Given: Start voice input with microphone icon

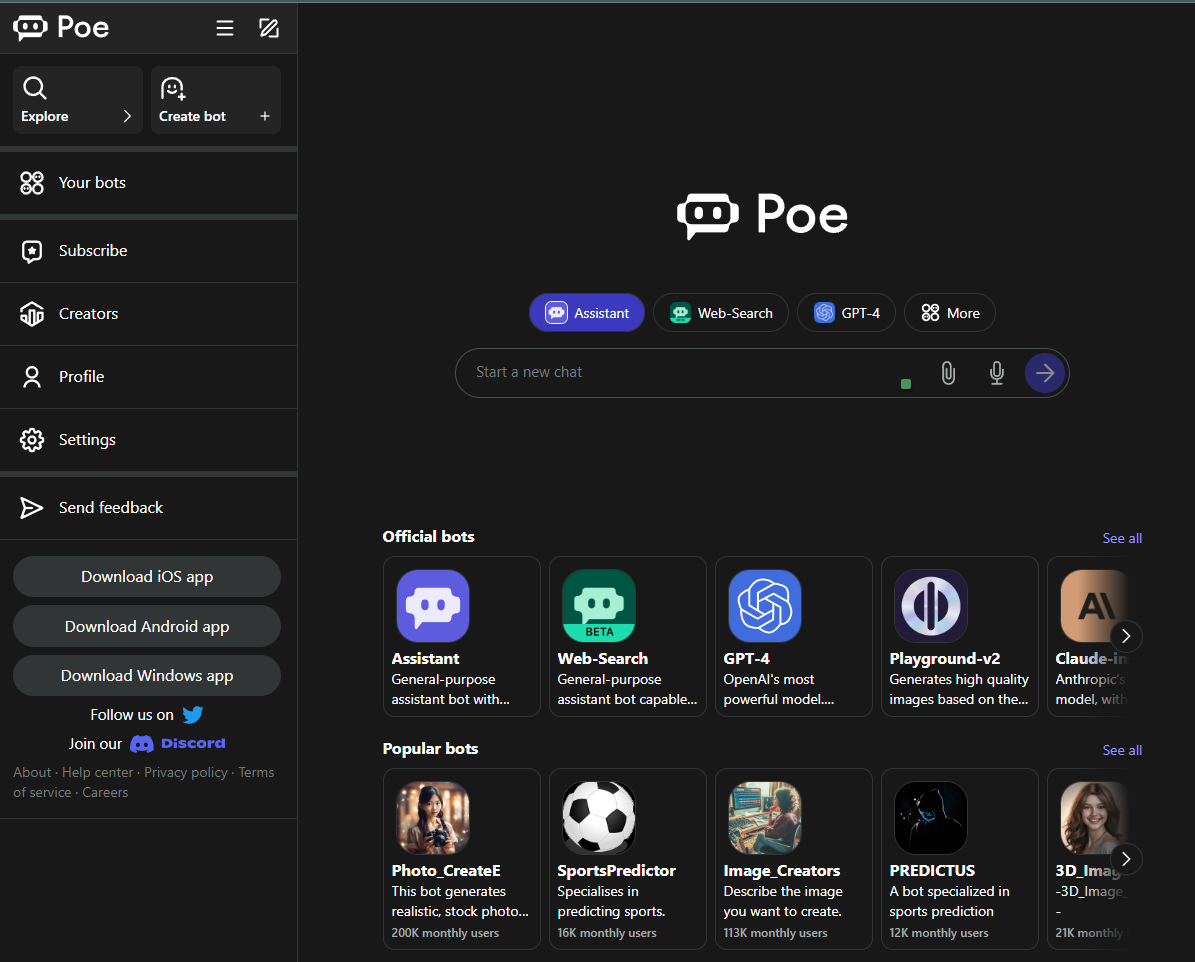Looking at the screenshot, I should tap(997, 373).
